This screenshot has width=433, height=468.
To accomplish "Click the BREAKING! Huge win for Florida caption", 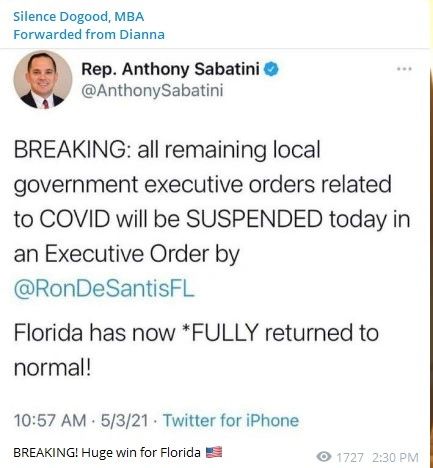I will (107, 453).
